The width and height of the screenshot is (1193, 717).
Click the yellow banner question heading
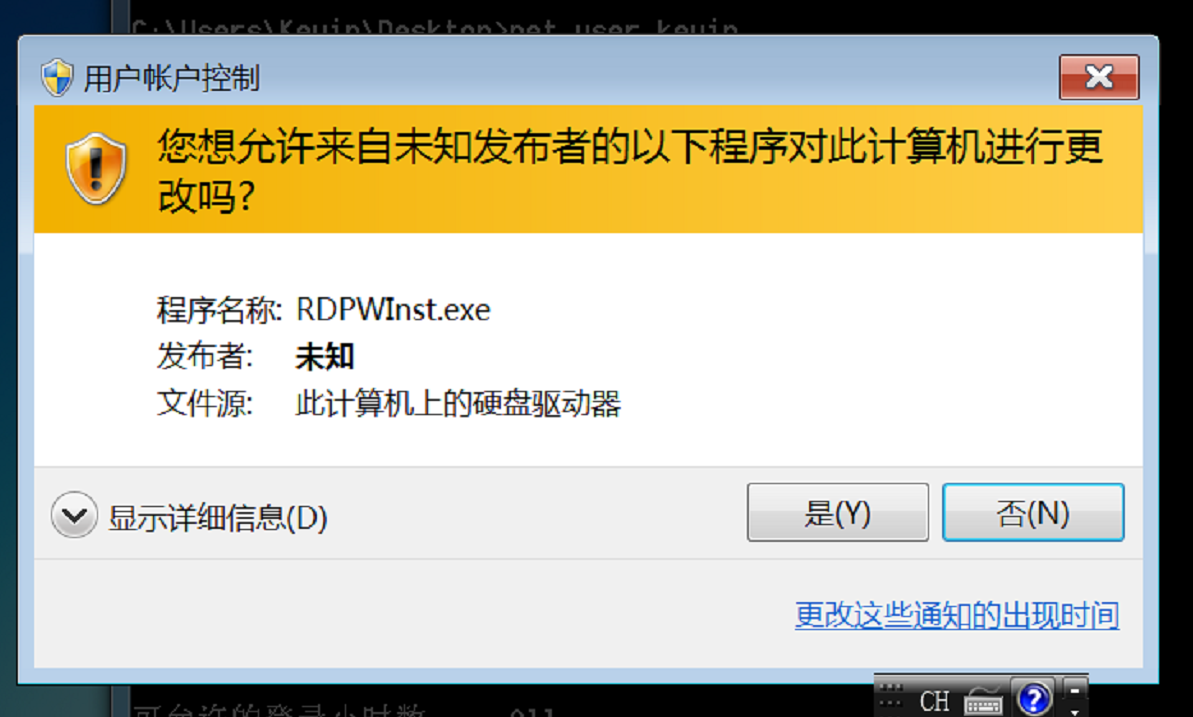click(x=630, y=170)
